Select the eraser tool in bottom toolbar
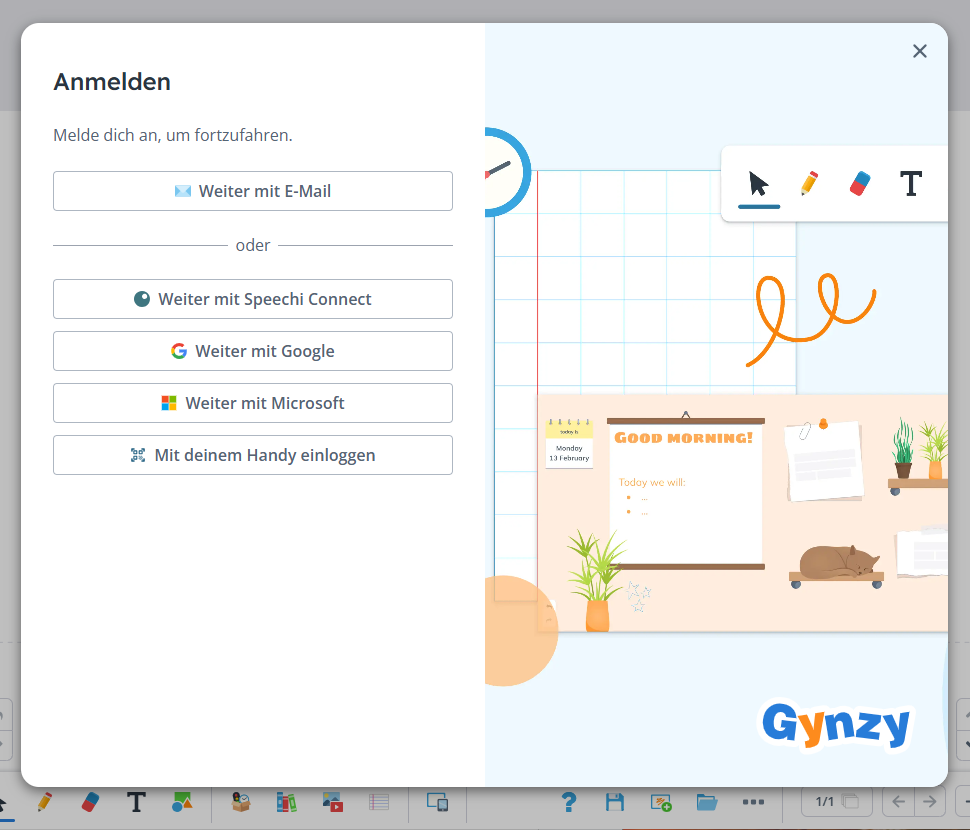The height and width of the screenshot is (830, 970). [90, 802]
